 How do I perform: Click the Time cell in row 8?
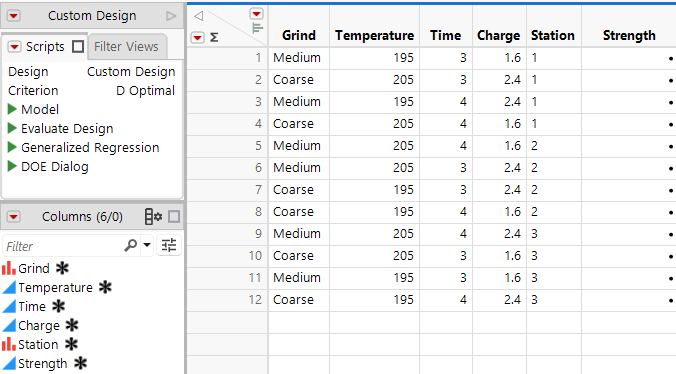tap(446, 212)
